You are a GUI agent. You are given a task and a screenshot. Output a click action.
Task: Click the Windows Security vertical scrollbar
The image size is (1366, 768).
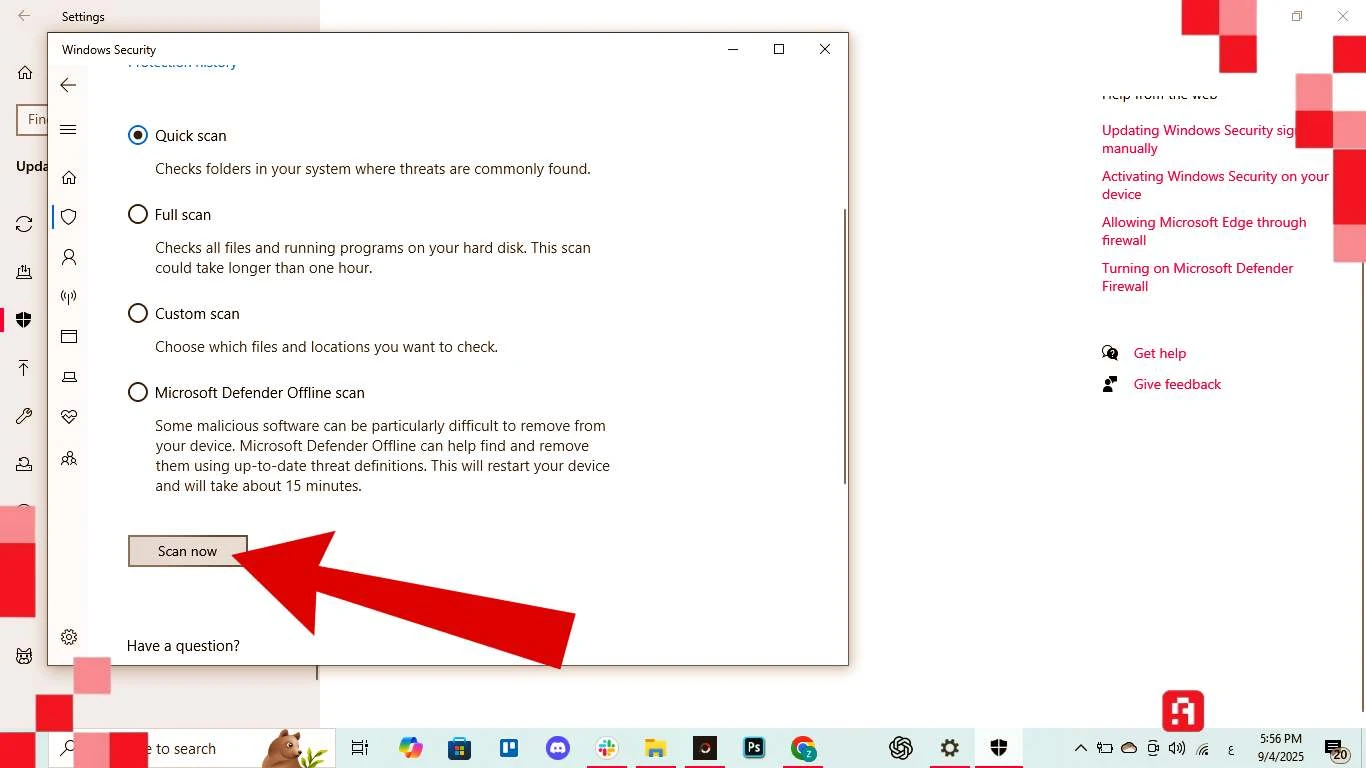845,346
